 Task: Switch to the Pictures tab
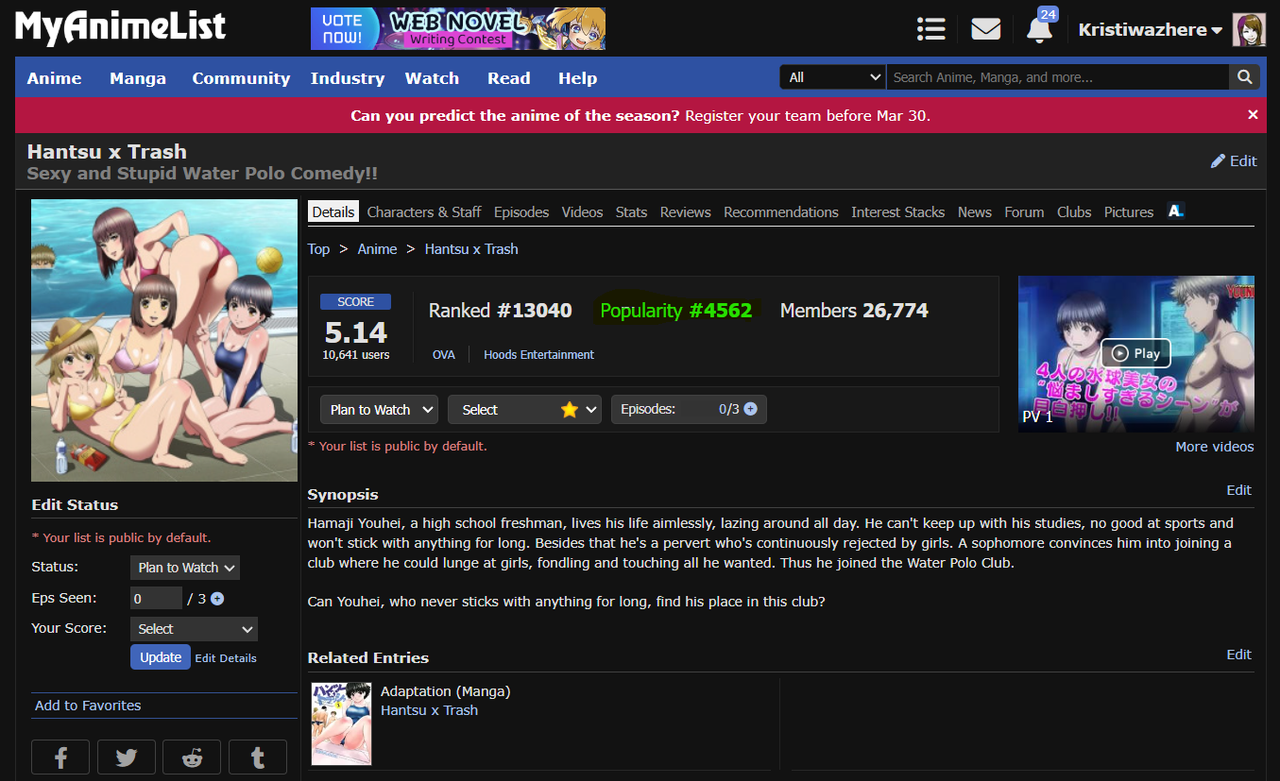click(x=1129, y=212)
